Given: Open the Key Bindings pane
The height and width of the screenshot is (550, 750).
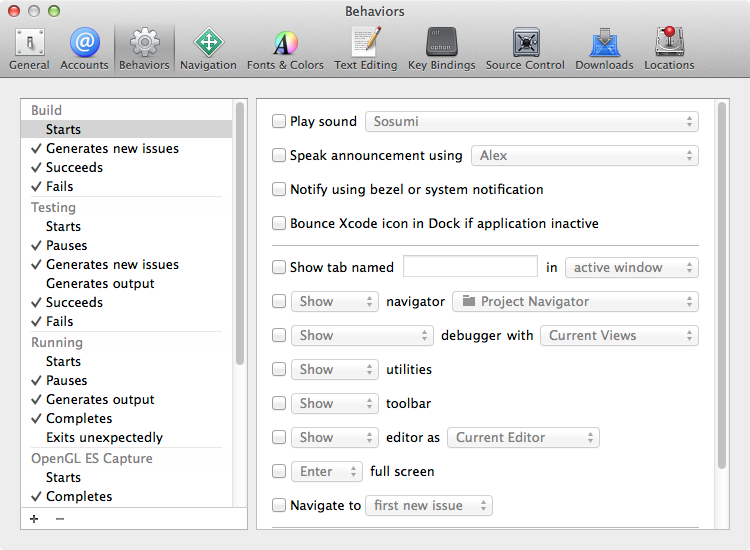Looking at the screenshot, I should (x=444, y=48).
